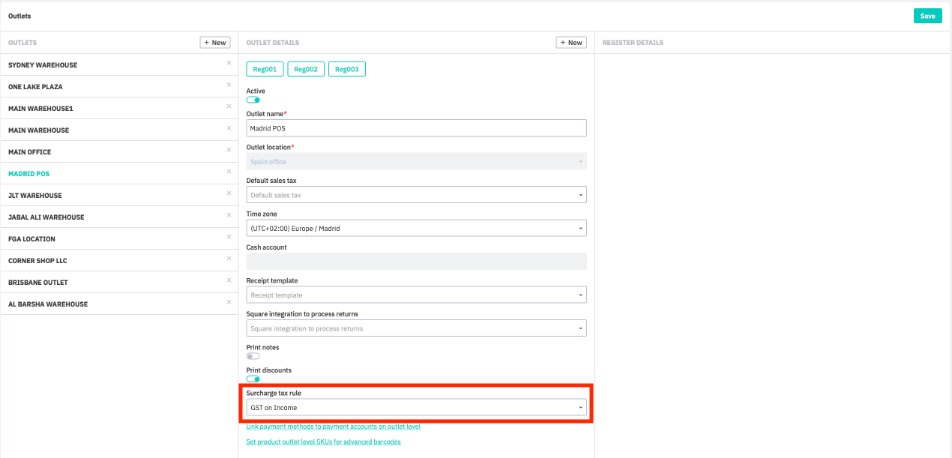
Task: Open the Surcharge tax rule dropdown
Action: (x=416, y=408)
